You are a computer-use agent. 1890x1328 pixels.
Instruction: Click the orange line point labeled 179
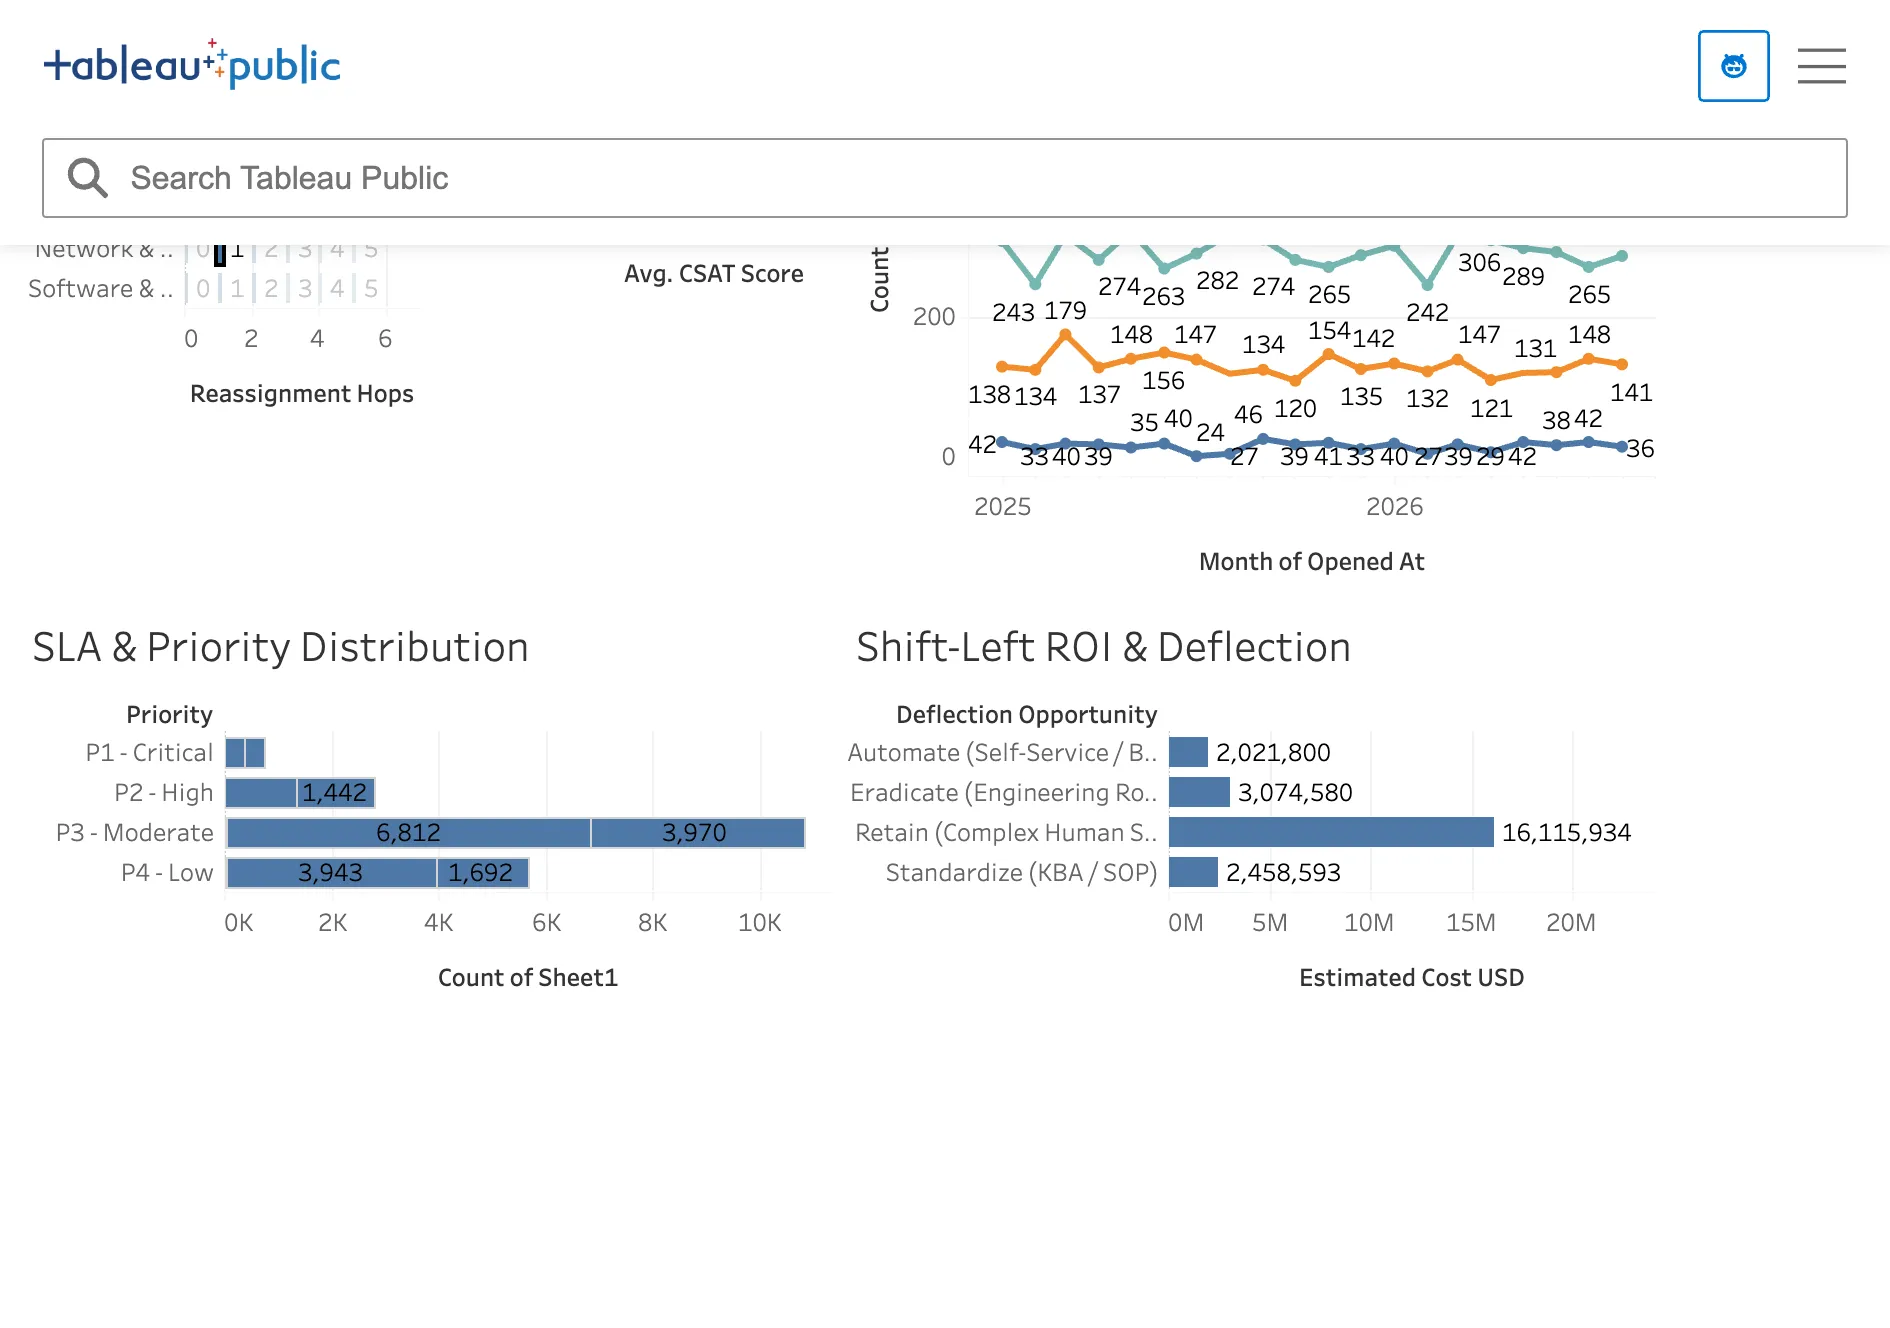(1066, 335)
